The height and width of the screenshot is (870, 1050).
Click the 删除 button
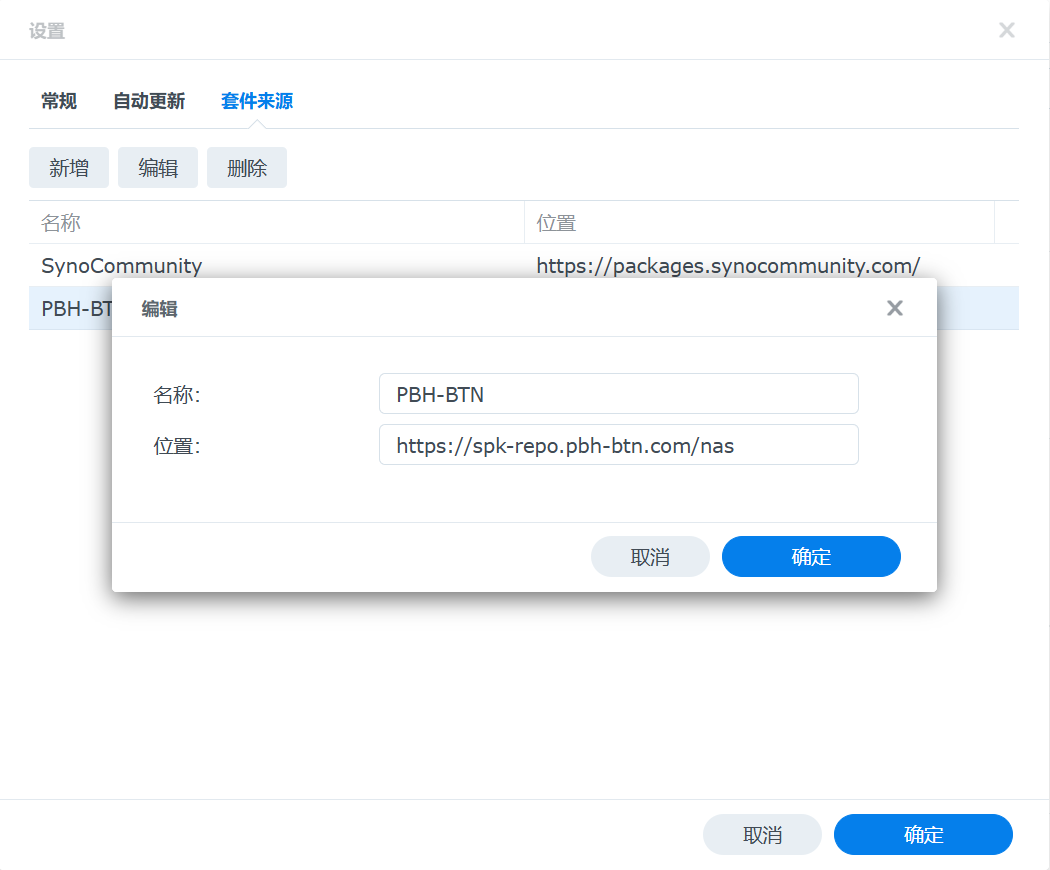[247, 168]
